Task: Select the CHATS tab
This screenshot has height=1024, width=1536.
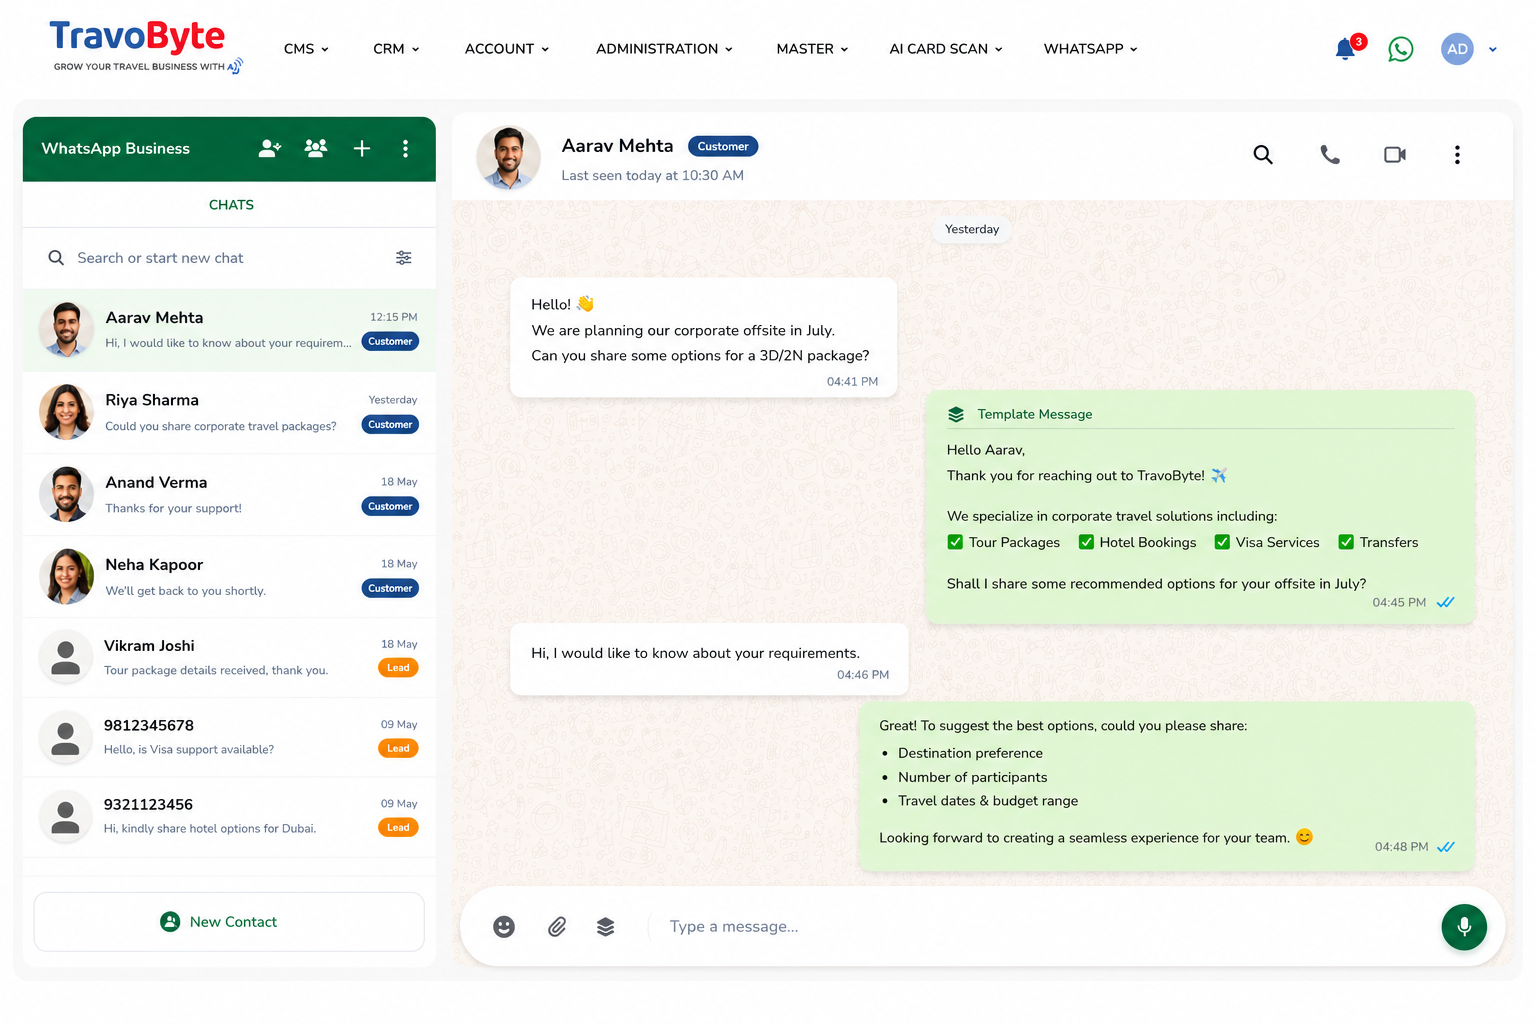Action: [231, 205]
